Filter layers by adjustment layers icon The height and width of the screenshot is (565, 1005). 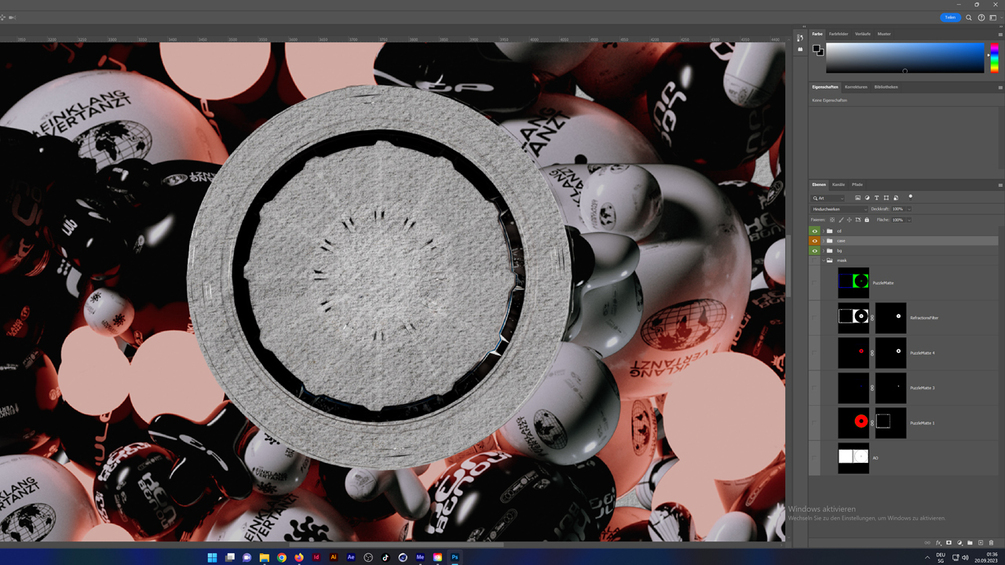pyautogui.click(x=867, y=198)
